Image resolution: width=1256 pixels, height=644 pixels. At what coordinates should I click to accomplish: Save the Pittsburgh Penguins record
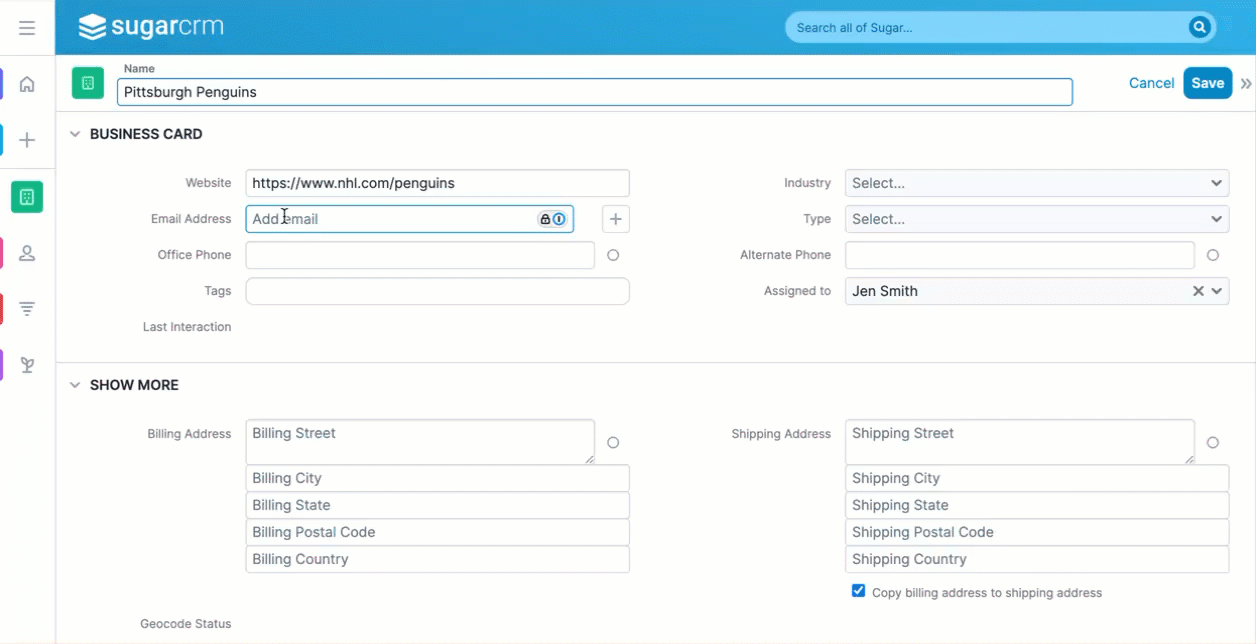(x=1207, y=83)
